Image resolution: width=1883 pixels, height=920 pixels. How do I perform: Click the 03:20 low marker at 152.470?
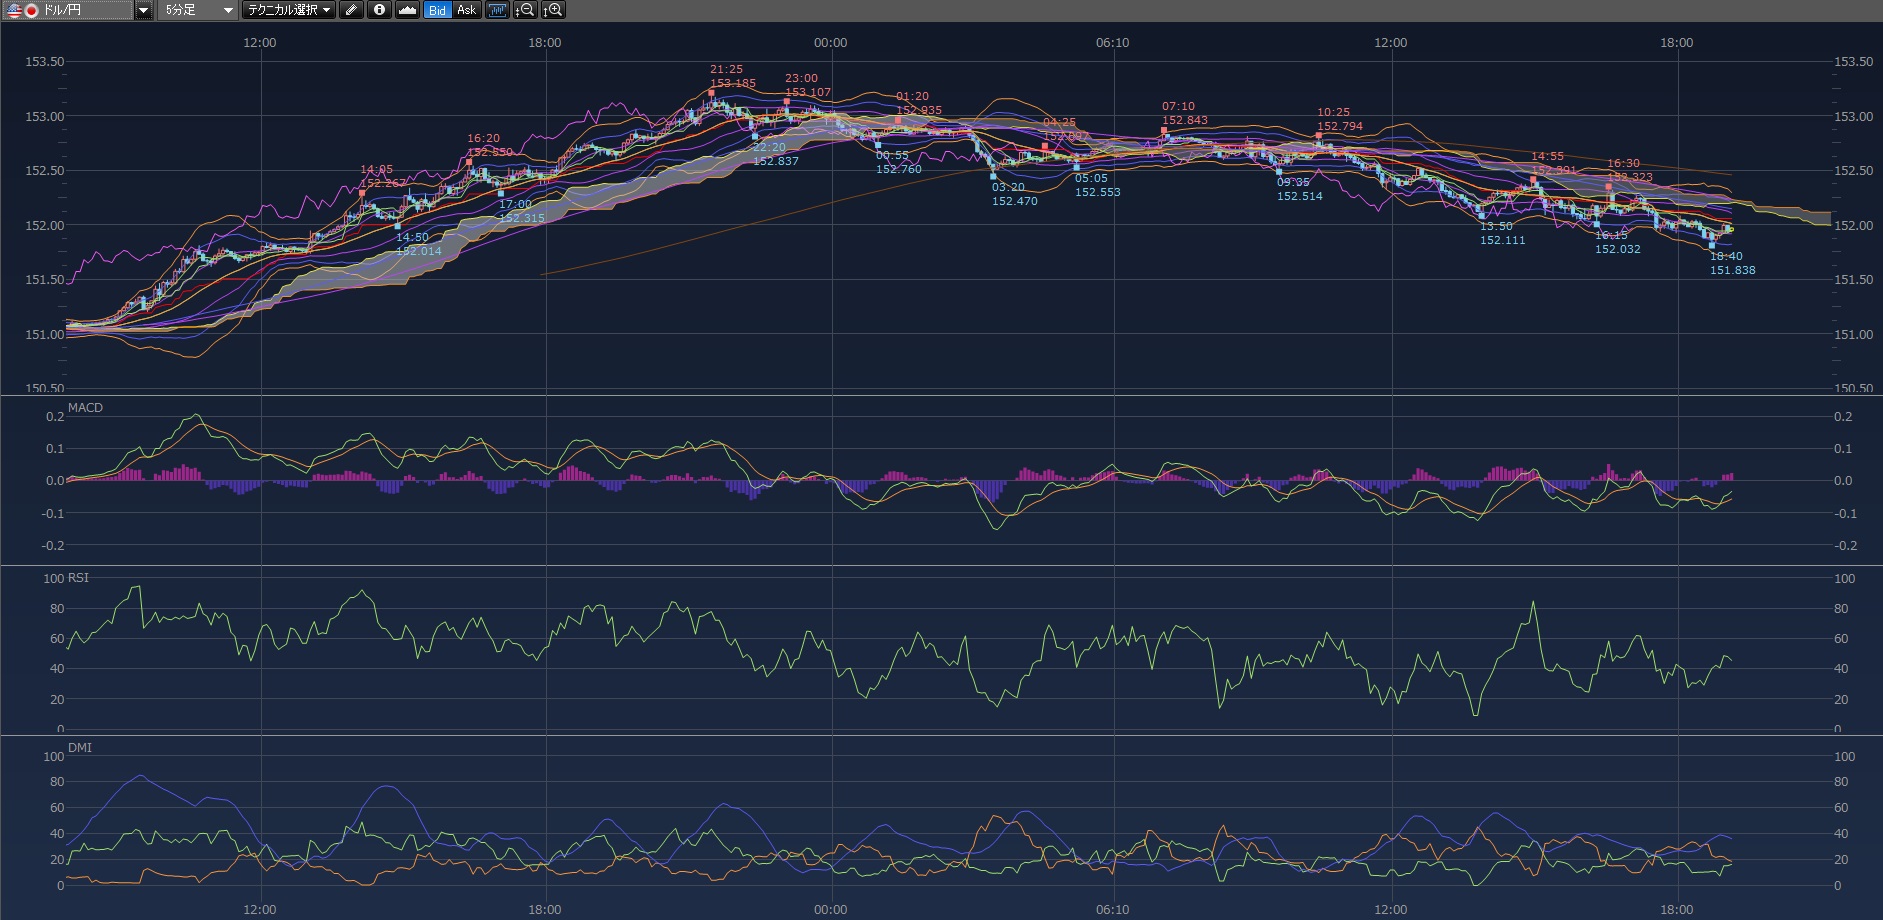993,177
